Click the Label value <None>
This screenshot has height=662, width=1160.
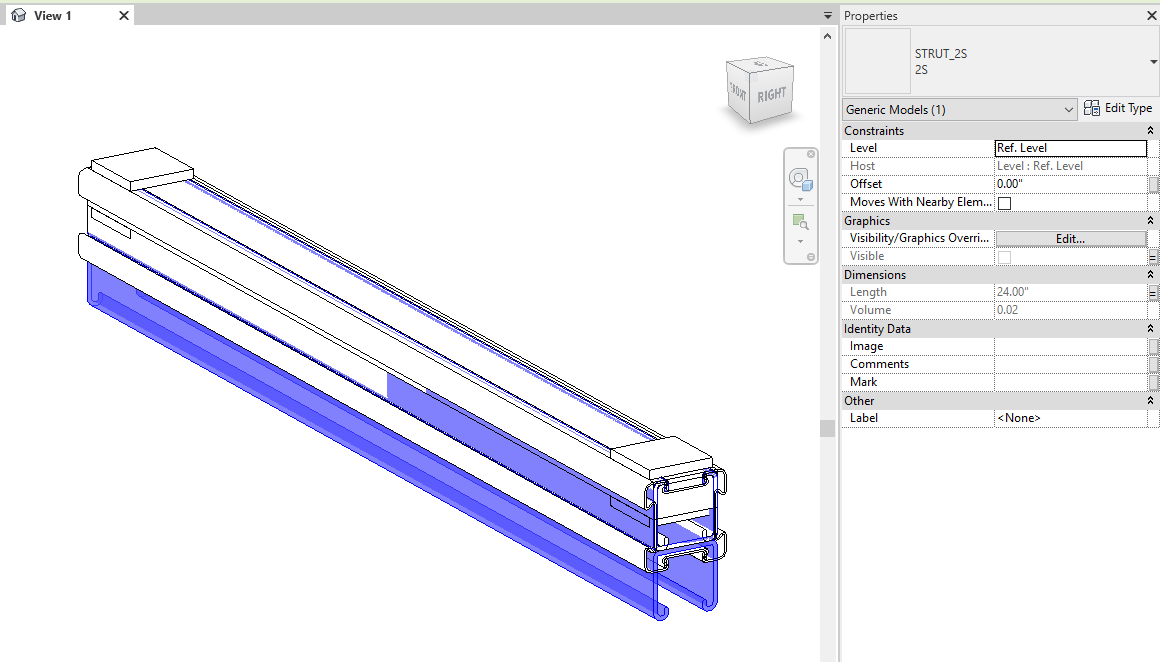click(1019, 418)
